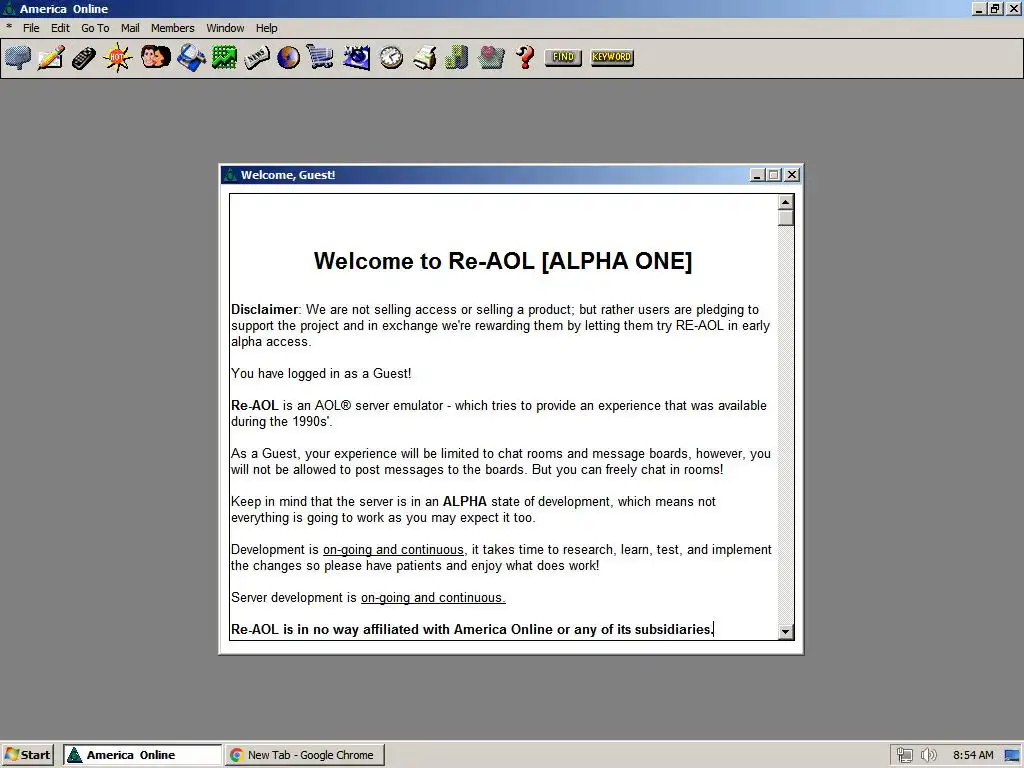1024x768 pixels.
Task: Click the scrollbar thumb in the Welcome window
Action: pyautogui.click(x=786, y=218)
